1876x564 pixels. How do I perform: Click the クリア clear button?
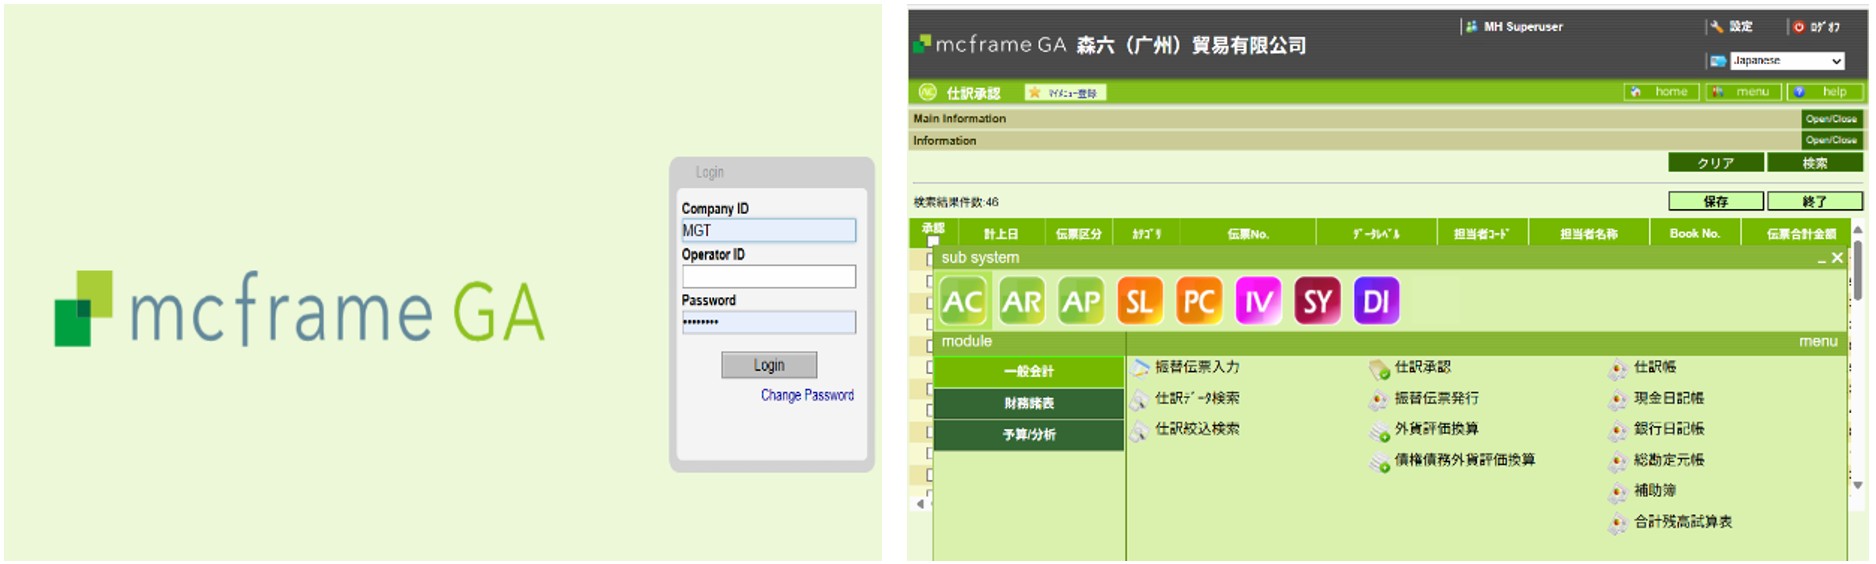click(x=1716, y=163)
